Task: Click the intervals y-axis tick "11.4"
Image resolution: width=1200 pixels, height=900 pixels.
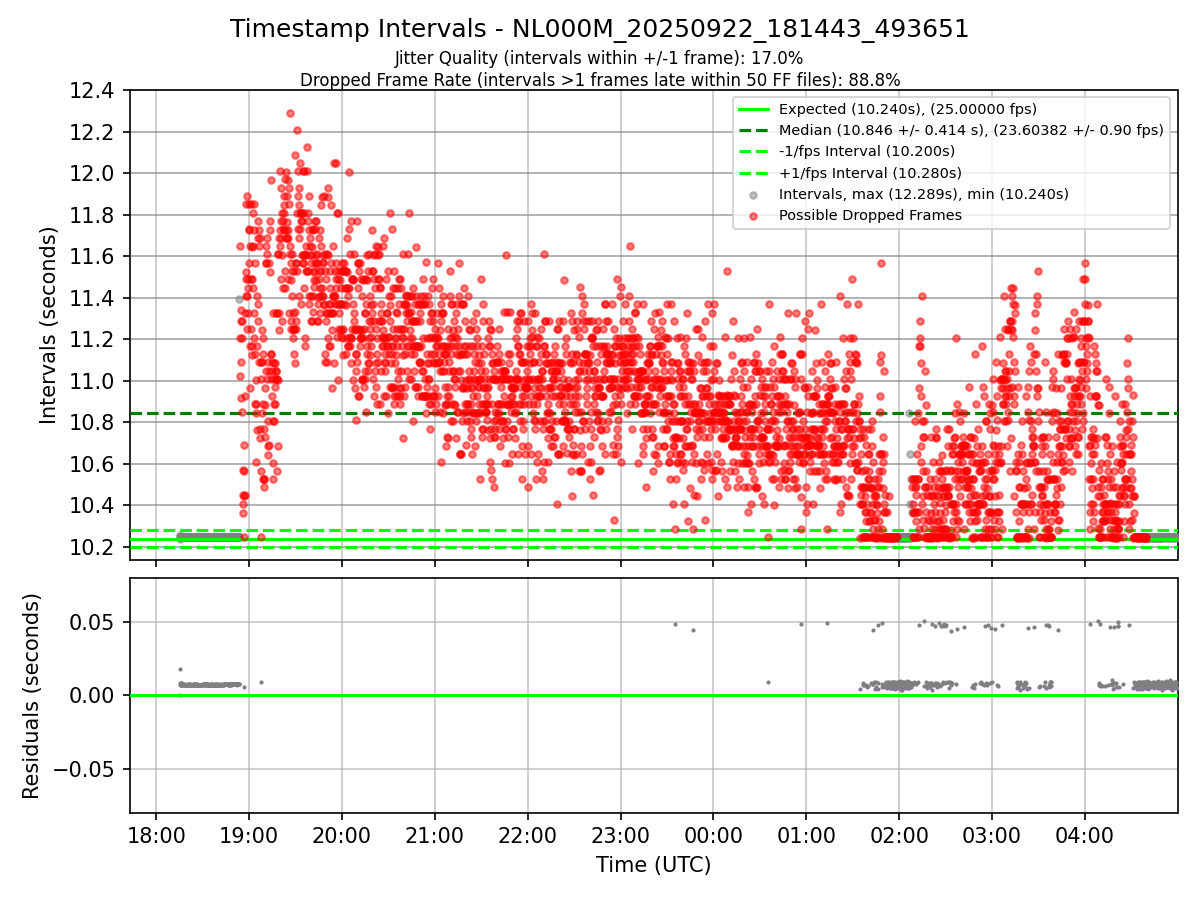Action: tap(92, 298)
